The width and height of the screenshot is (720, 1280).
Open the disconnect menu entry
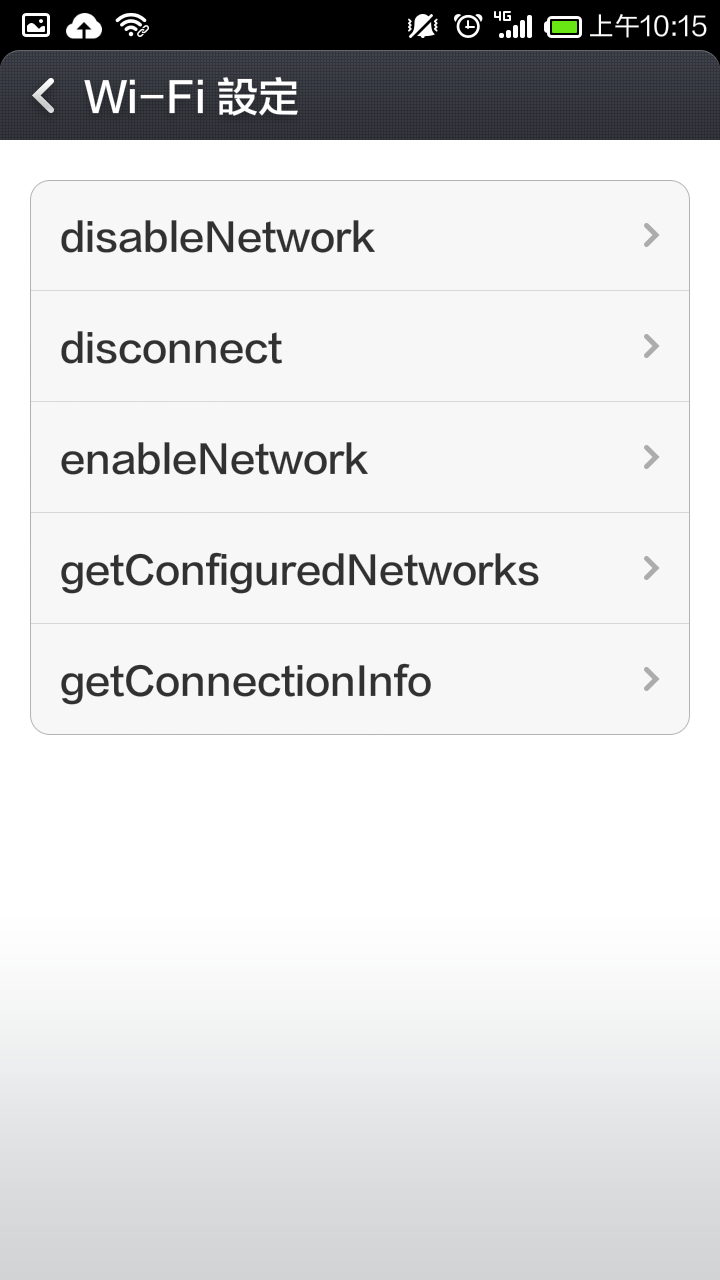point(360,347)
